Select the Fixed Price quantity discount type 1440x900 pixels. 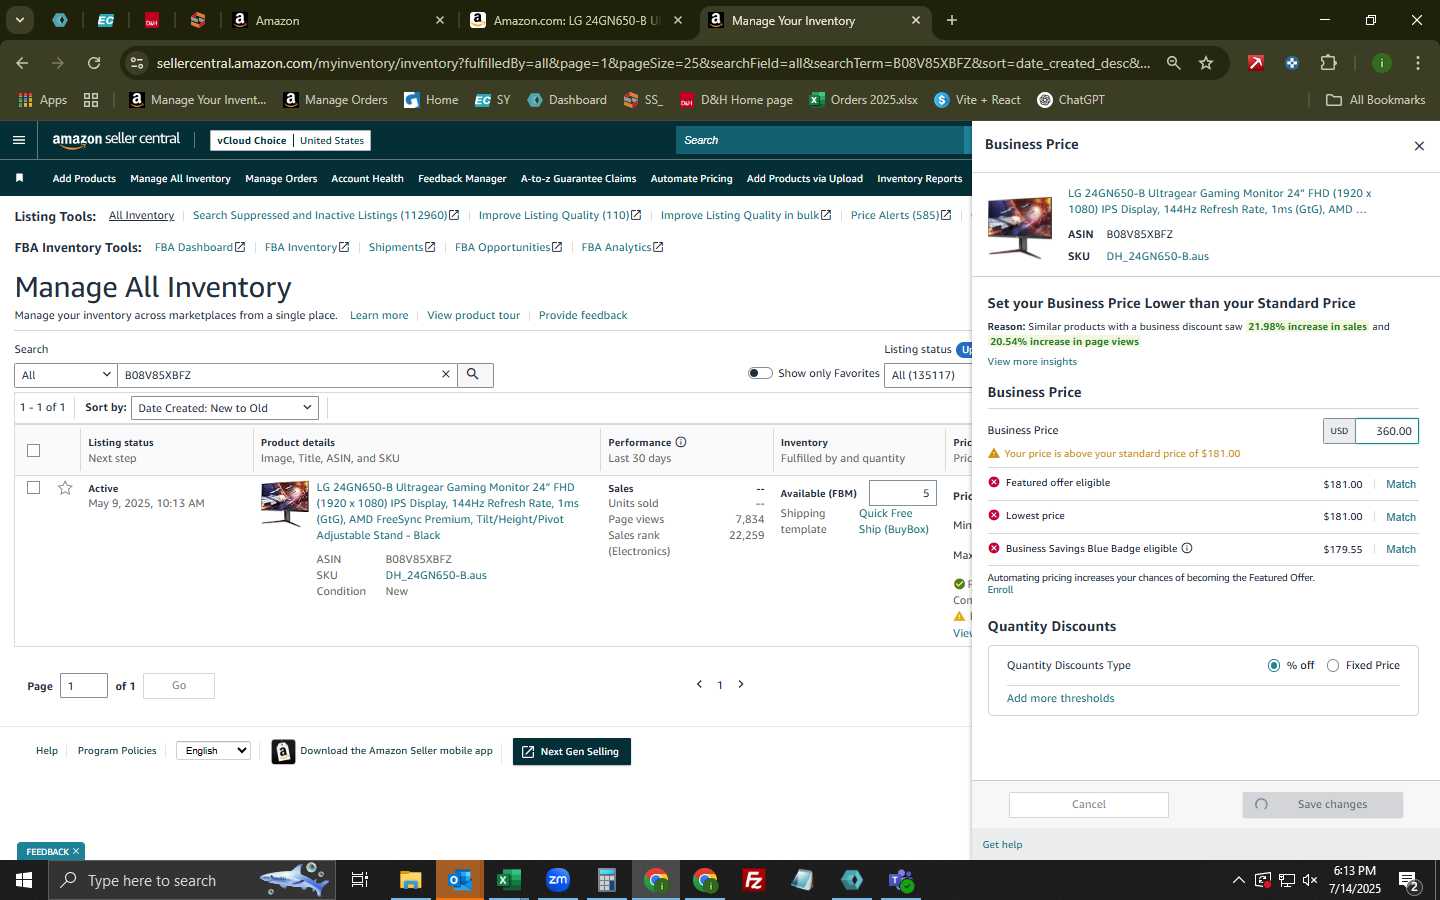click(1333, 665)
